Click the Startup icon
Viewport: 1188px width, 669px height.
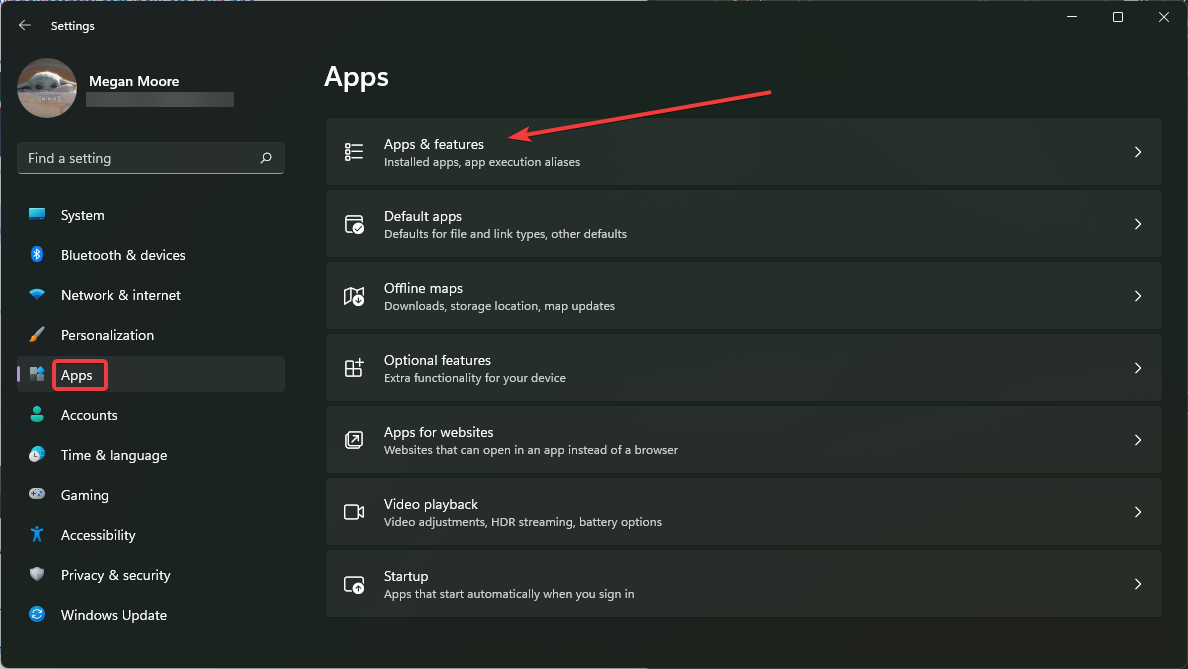[354, 584]
